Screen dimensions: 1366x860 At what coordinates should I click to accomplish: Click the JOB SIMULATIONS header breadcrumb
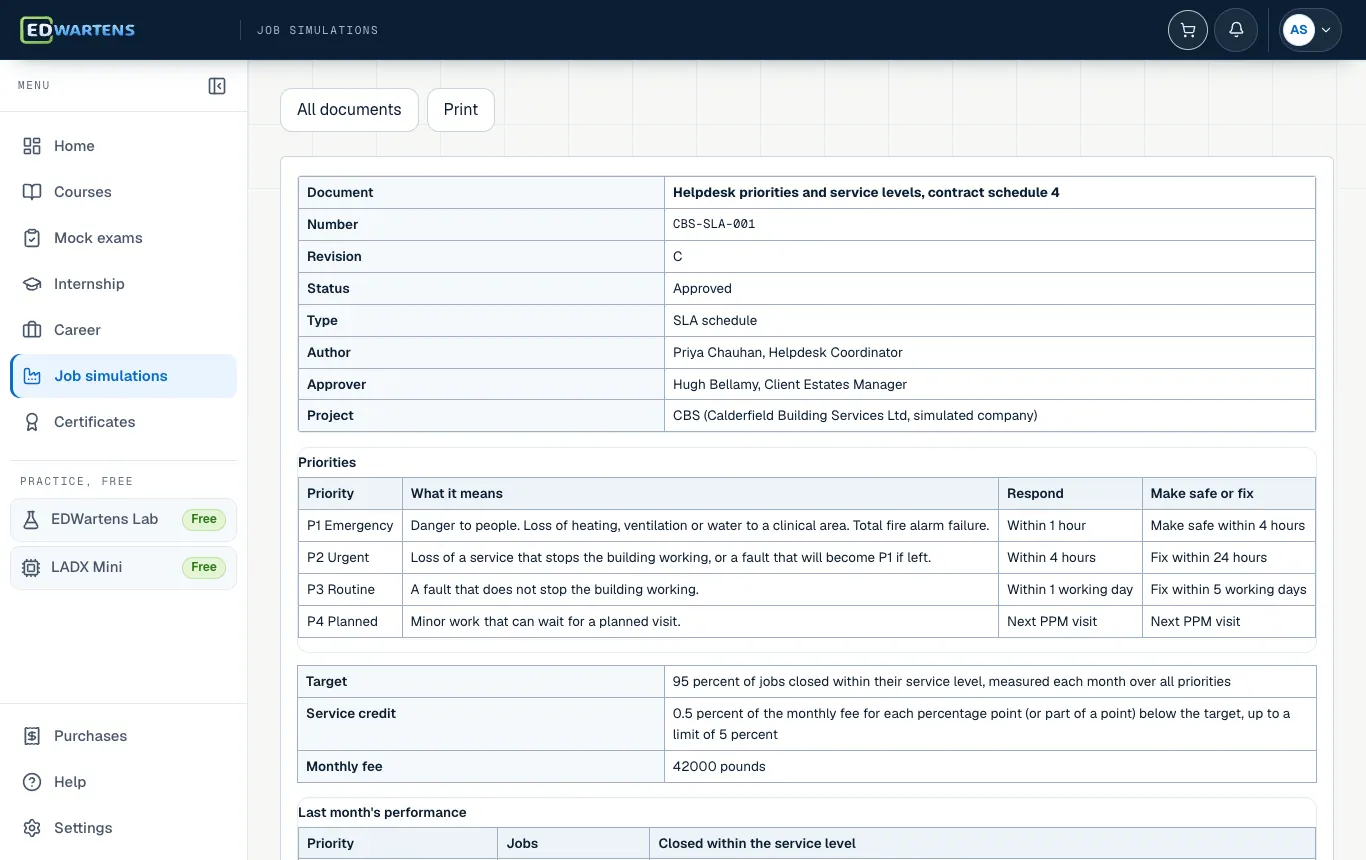318,30
